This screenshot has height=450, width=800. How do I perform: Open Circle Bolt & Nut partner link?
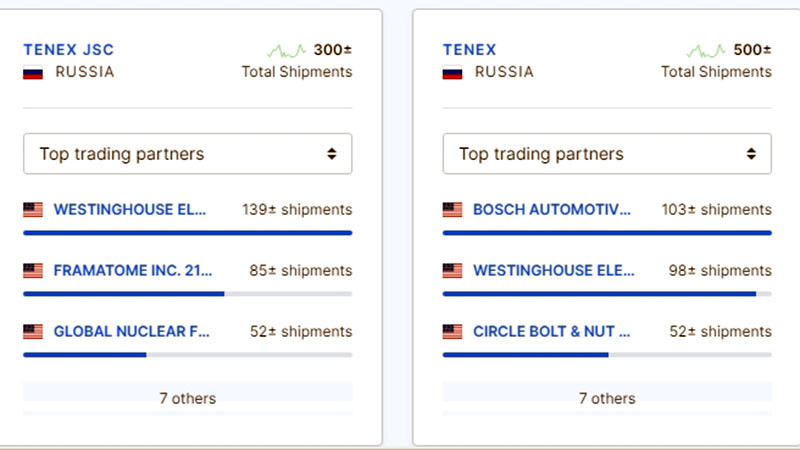[552, 332]
